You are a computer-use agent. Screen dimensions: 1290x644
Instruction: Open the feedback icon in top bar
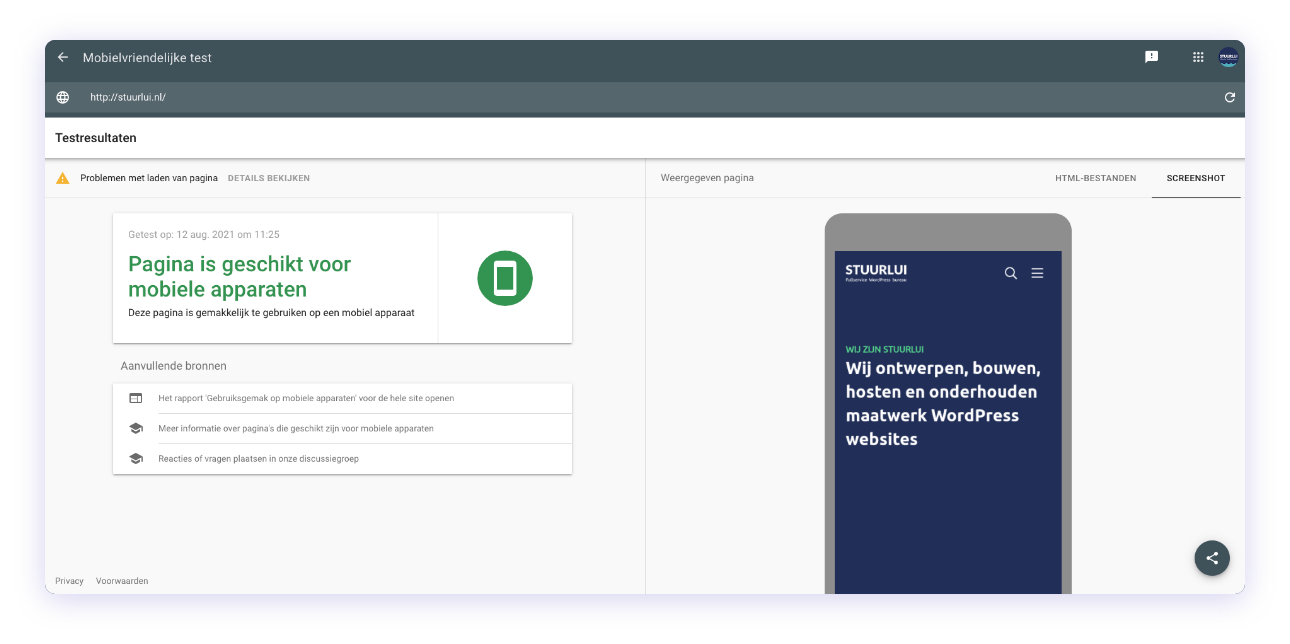pos(1151,57)
